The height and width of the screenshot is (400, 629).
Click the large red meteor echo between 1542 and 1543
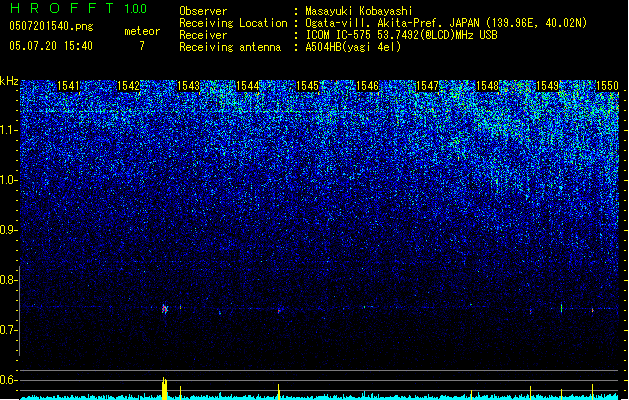164,309
